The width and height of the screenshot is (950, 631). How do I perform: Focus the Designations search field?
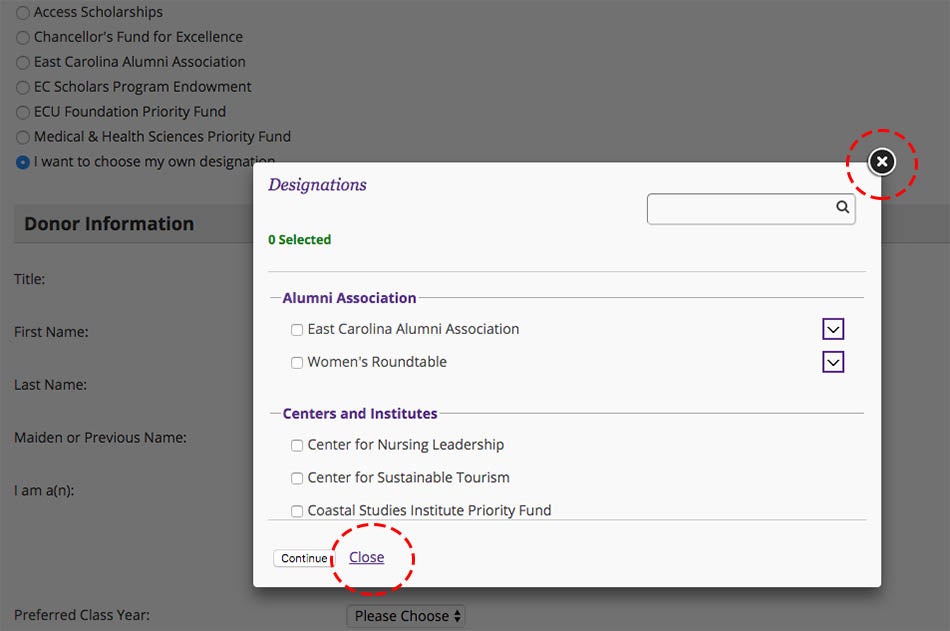click(740, 209)
